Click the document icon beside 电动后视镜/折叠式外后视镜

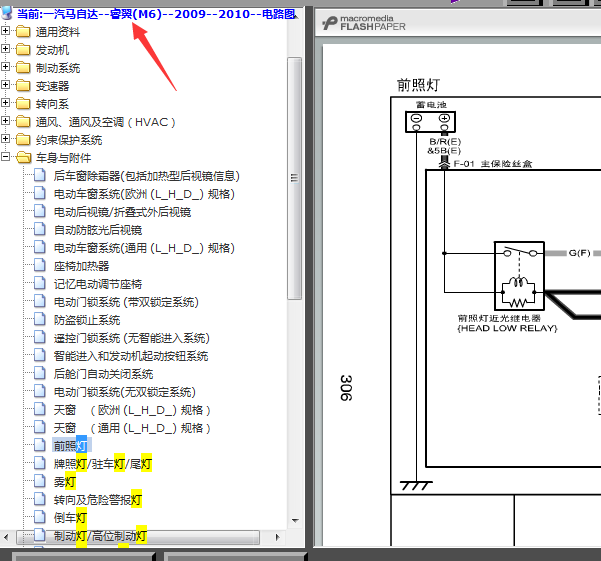click(39, 211)
